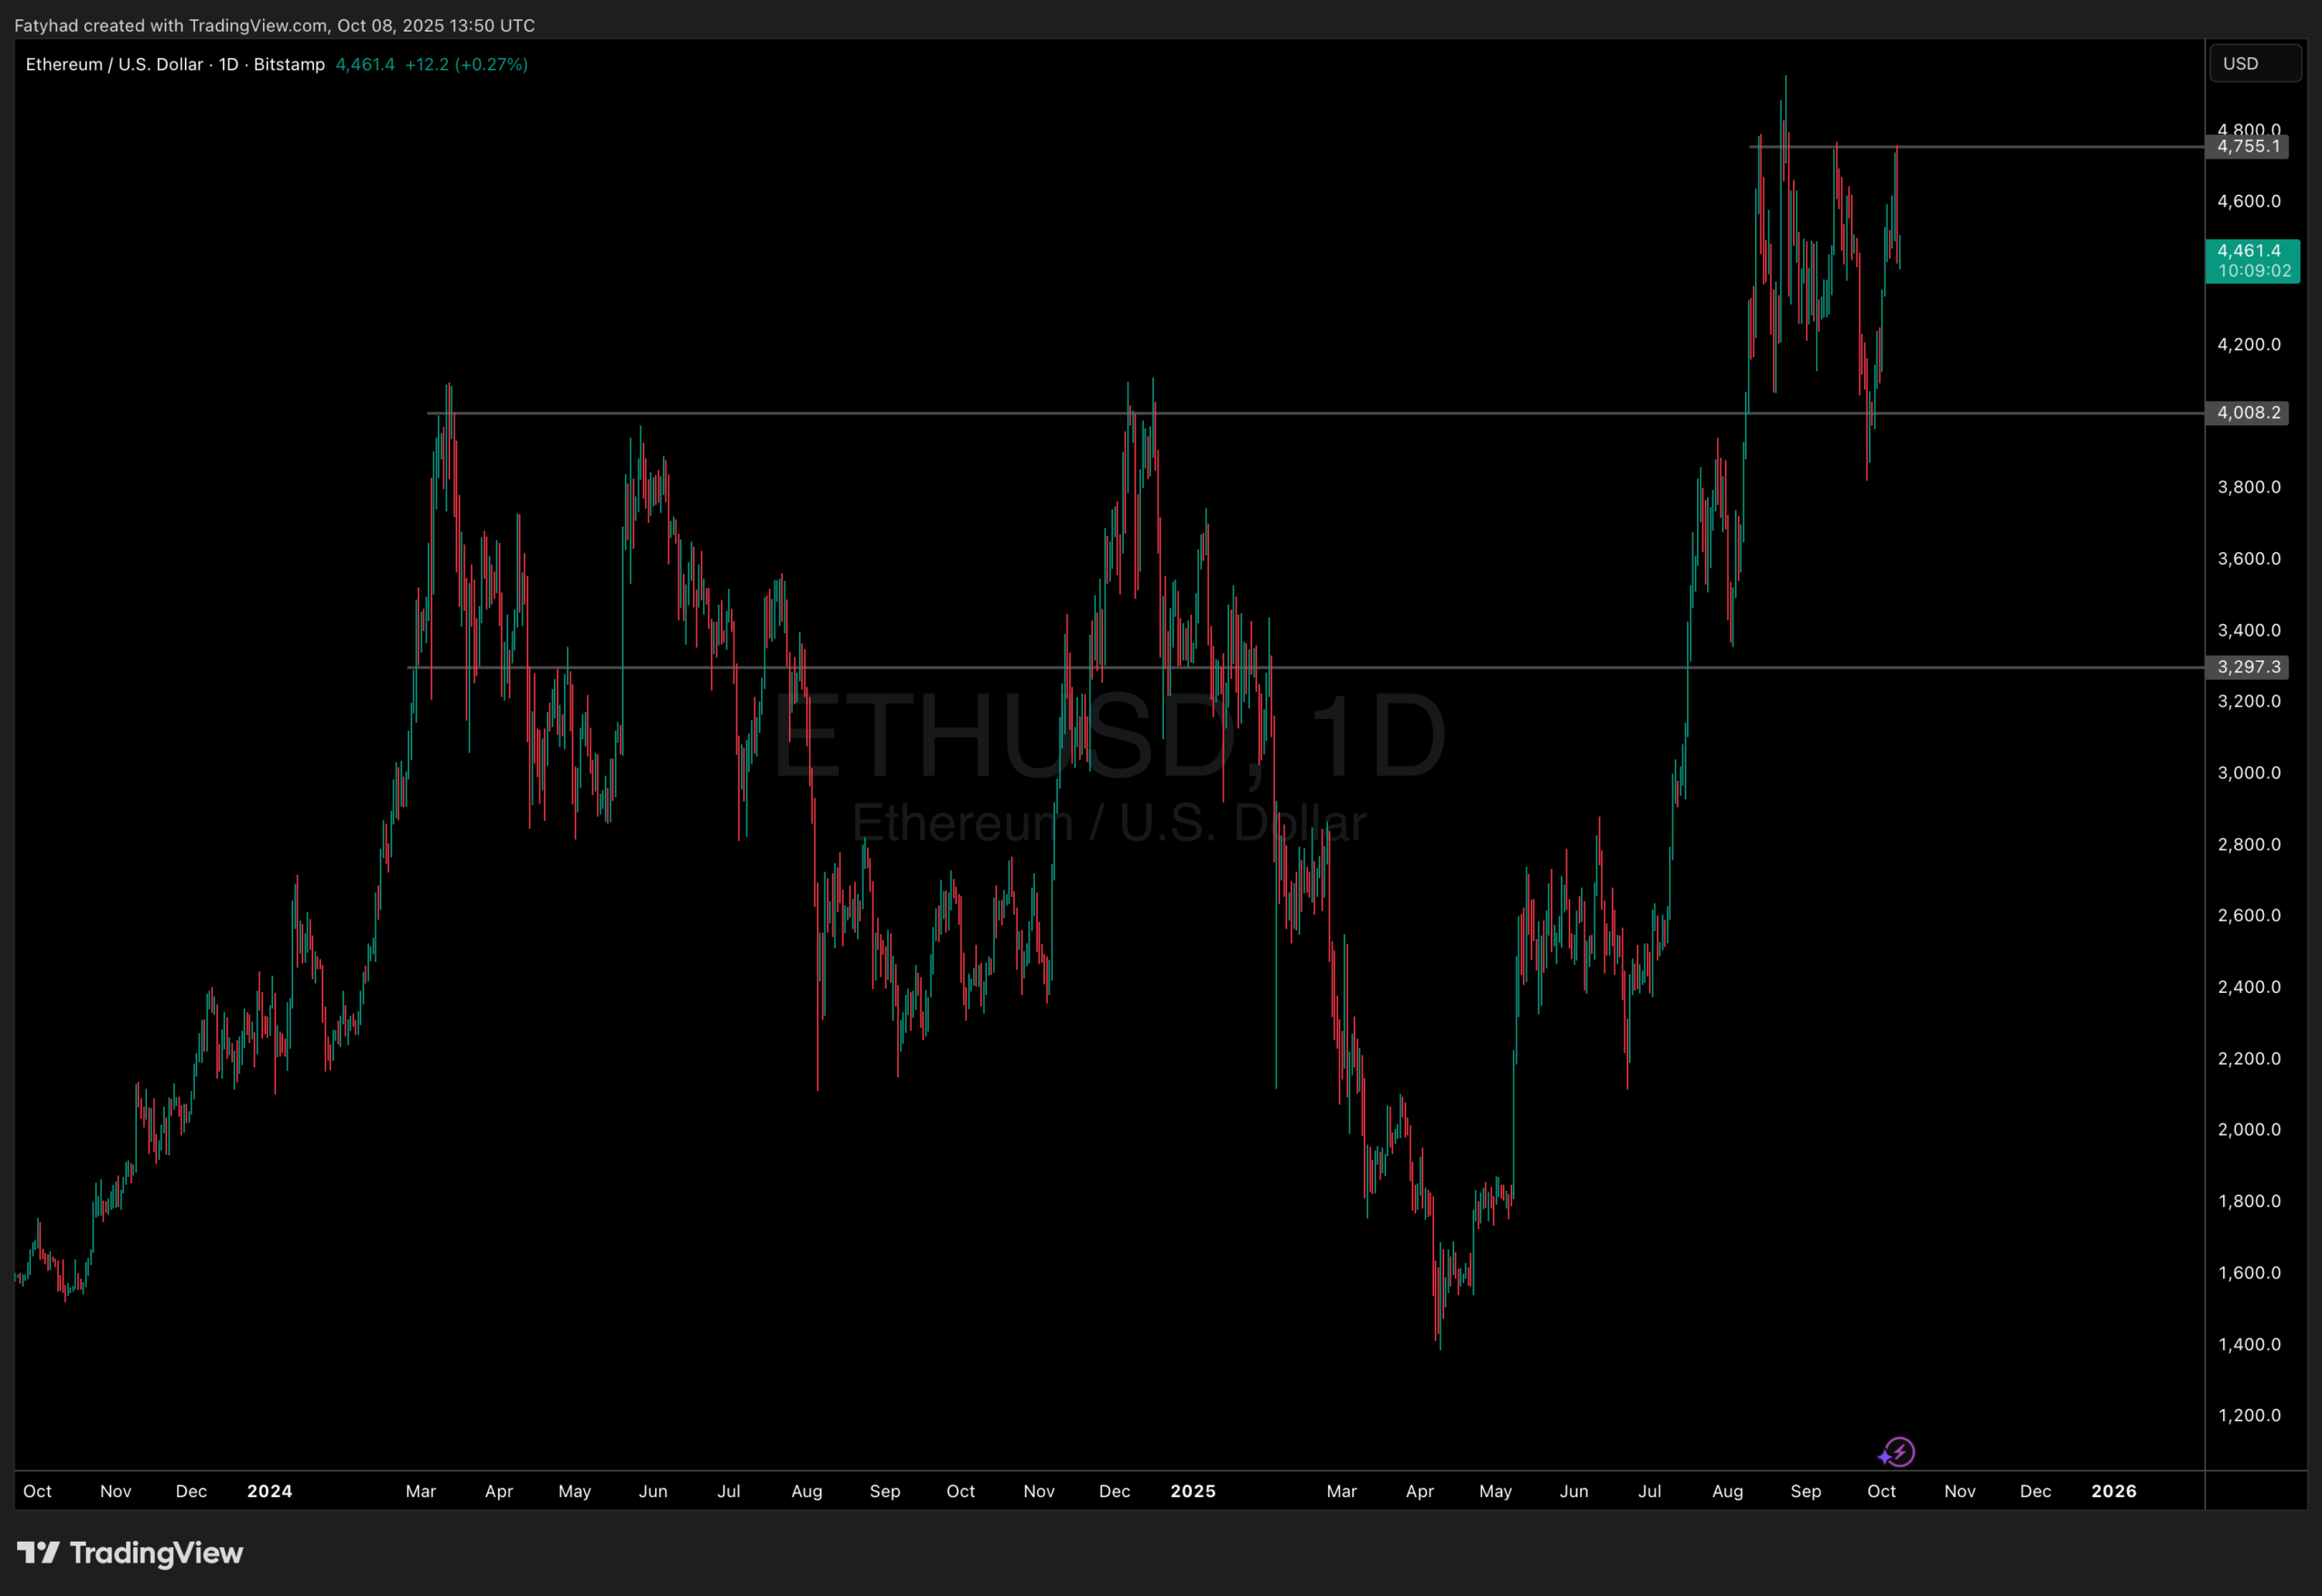
Task: Click the 2026 label on time axis
Action: click(2114, 1491)
